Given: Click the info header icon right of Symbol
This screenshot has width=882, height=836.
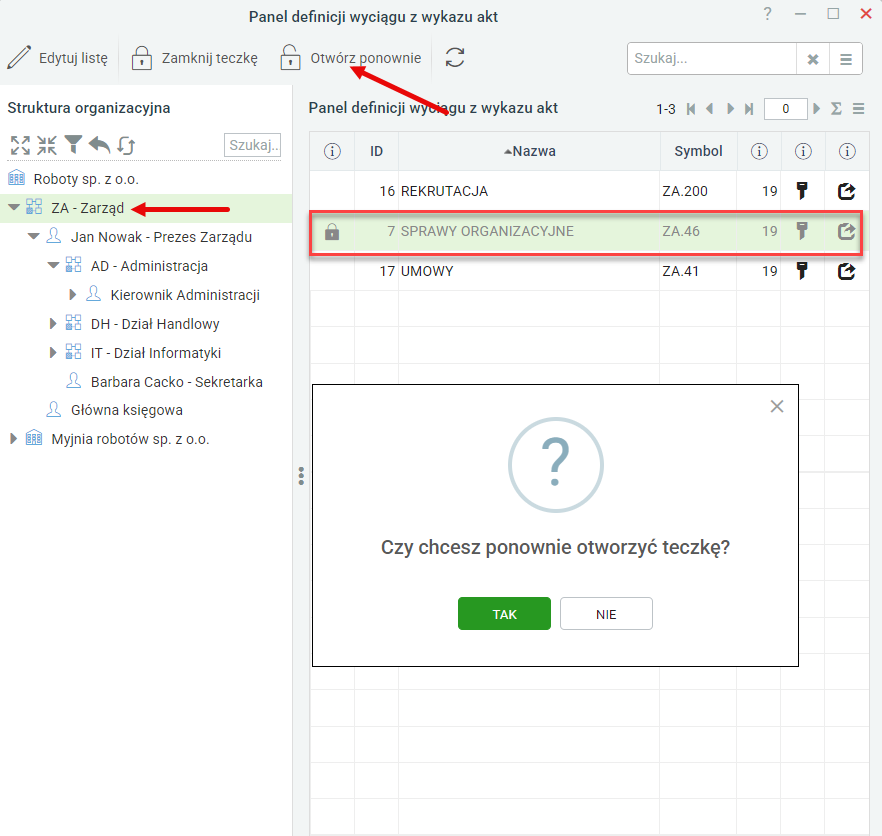Looking at the screenshot, I should [x=759, y=151].
